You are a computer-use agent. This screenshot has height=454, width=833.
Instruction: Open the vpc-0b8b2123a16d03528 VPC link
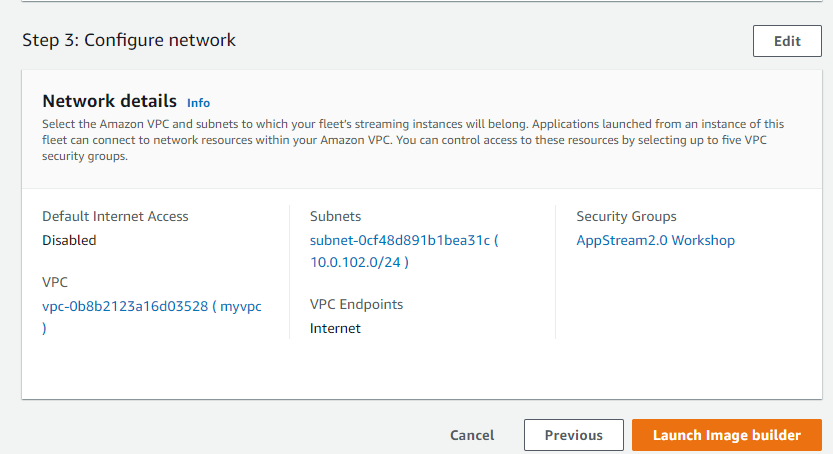tap(124, 307)
